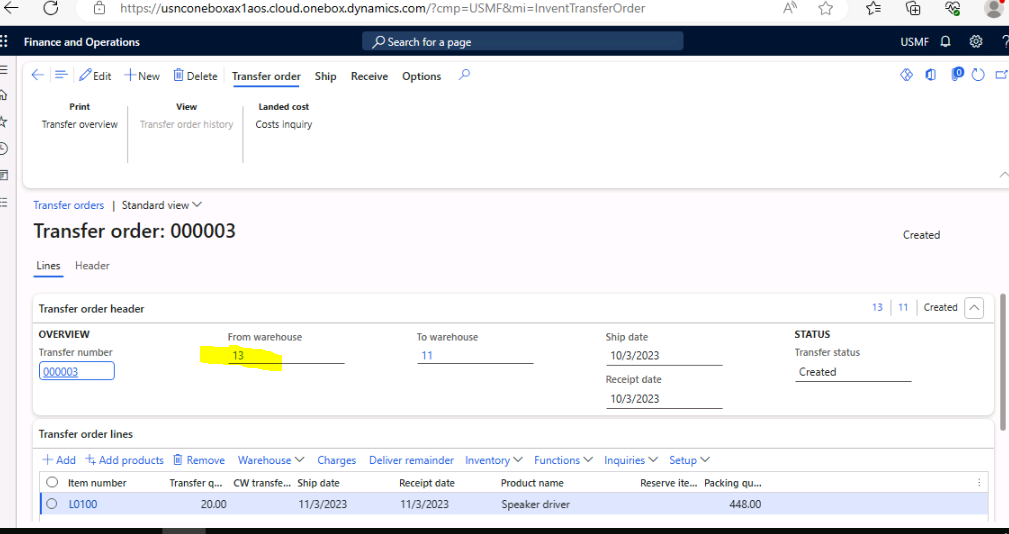Open the Ship ribbon tab
This screenshot has width=1009, height=534.
coord(326,76)
